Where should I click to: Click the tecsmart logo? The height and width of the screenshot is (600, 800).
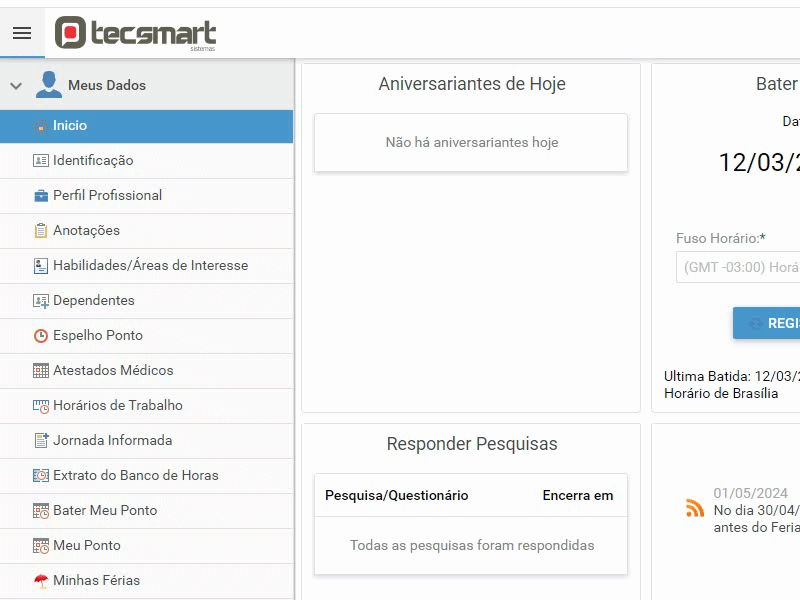pos(135,33)
